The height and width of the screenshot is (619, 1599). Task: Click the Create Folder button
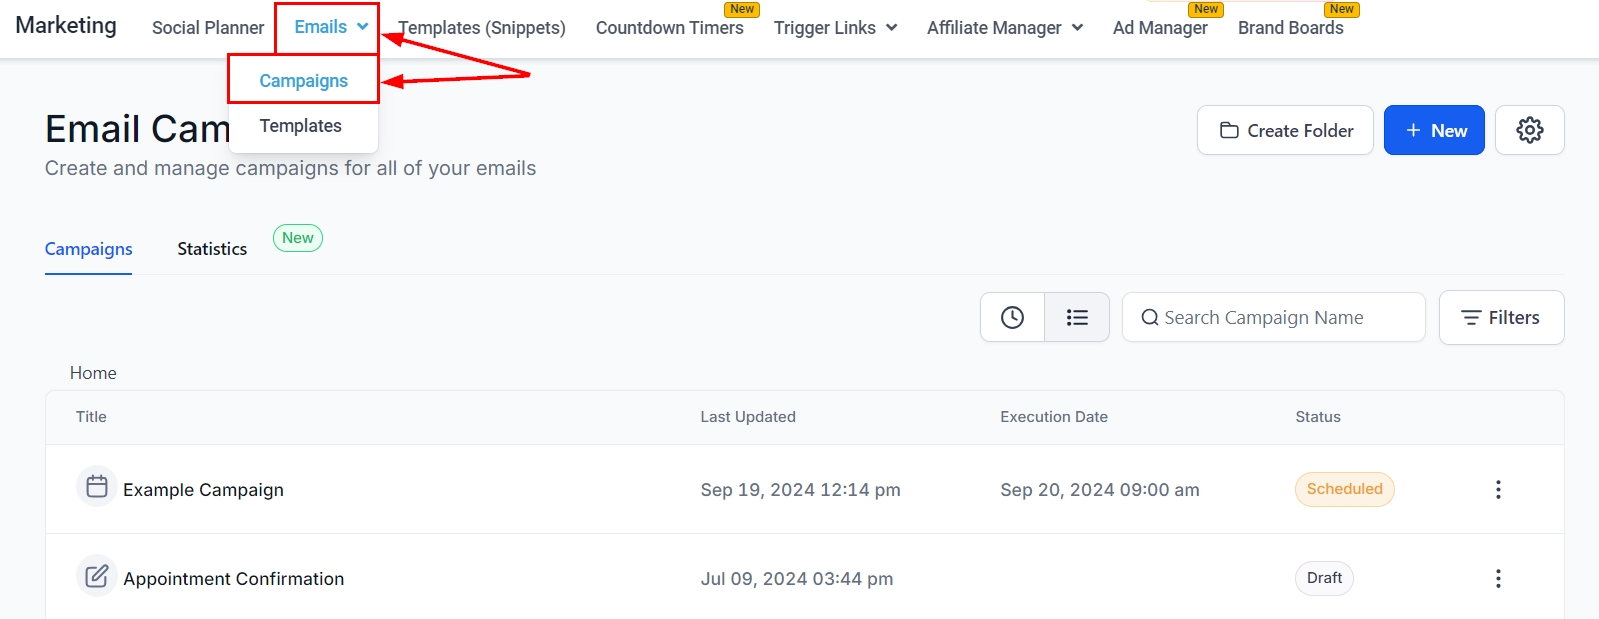point(1285,130)
